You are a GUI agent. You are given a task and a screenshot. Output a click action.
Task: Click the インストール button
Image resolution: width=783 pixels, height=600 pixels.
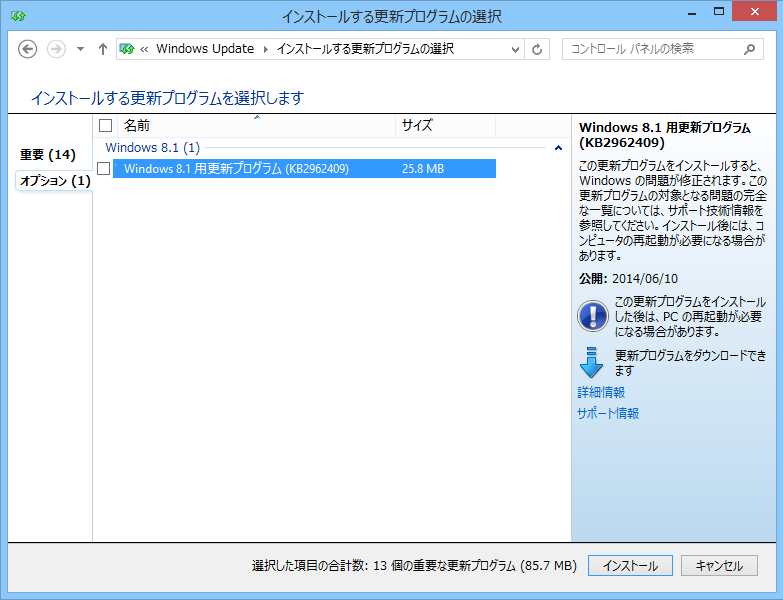[x=630, y=566]
